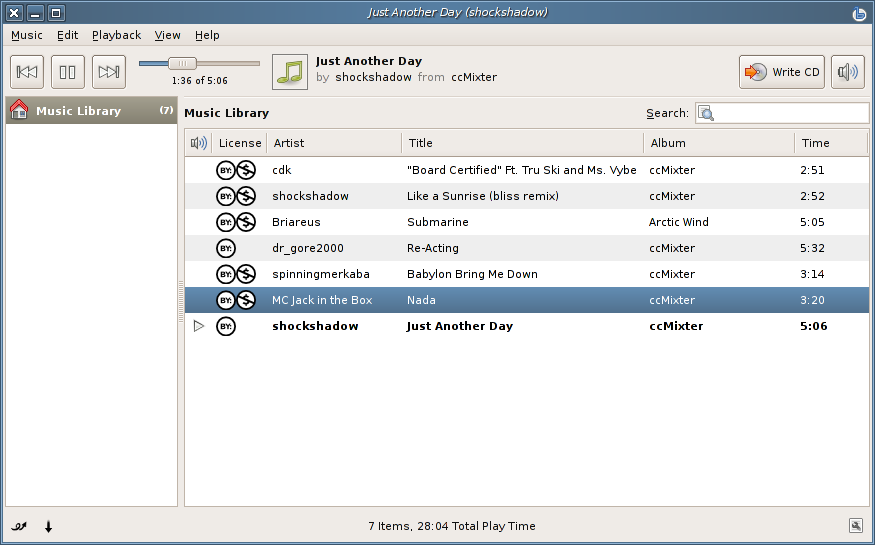Click 'shockshadow' artist link in now playing
The width and height of the screenshot is (875, 545).
[373, 78]
